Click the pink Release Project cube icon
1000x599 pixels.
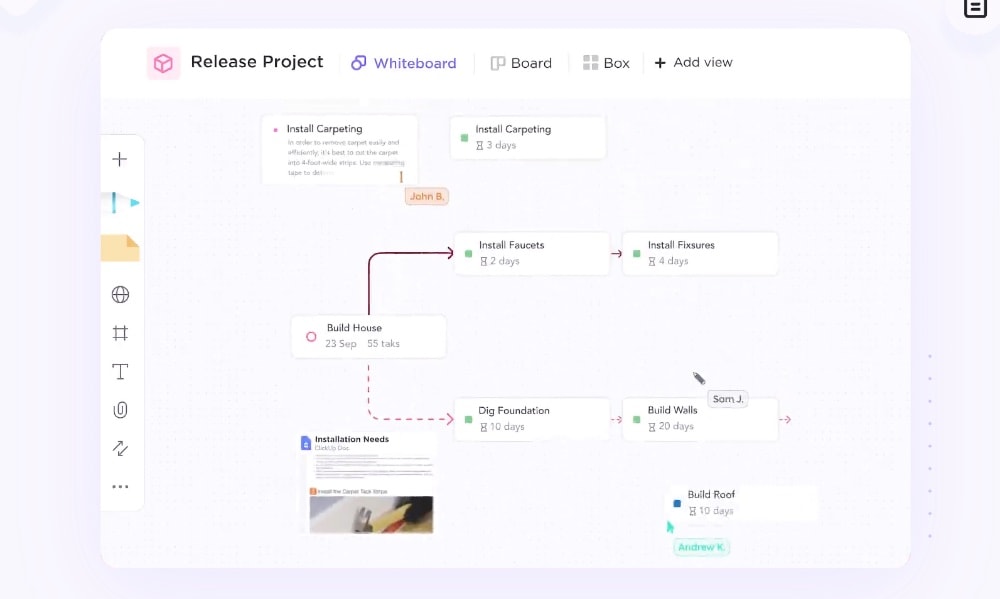(x=163, y=63)
